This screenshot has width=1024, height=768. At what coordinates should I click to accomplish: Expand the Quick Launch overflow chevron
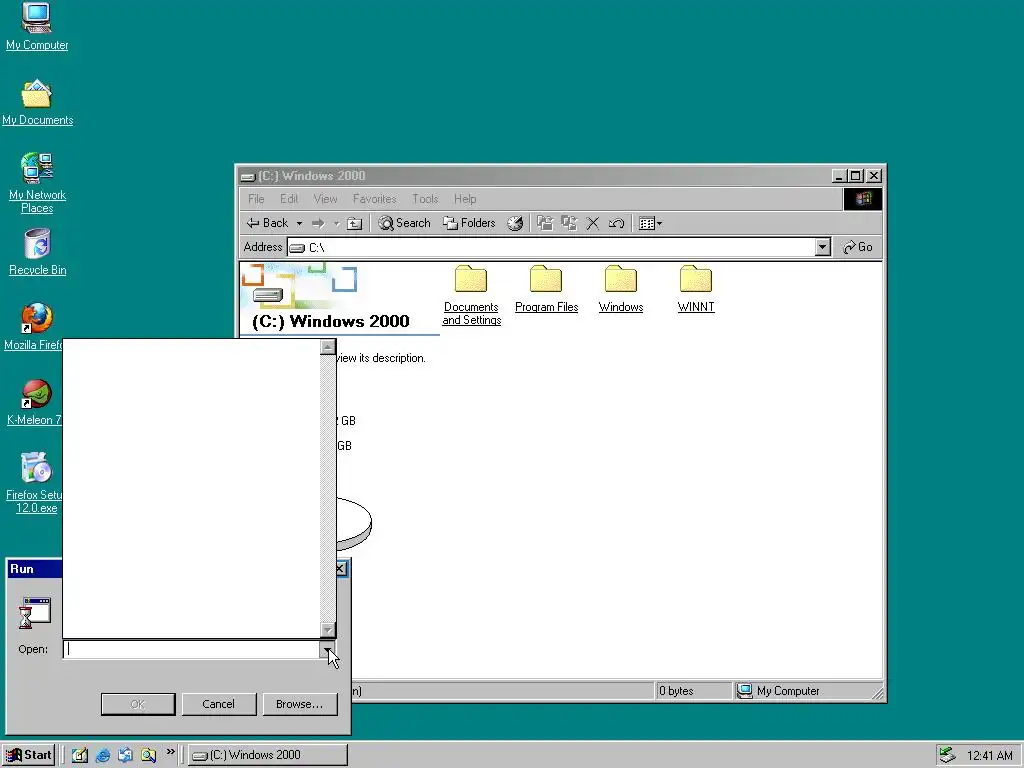(170, 752)
